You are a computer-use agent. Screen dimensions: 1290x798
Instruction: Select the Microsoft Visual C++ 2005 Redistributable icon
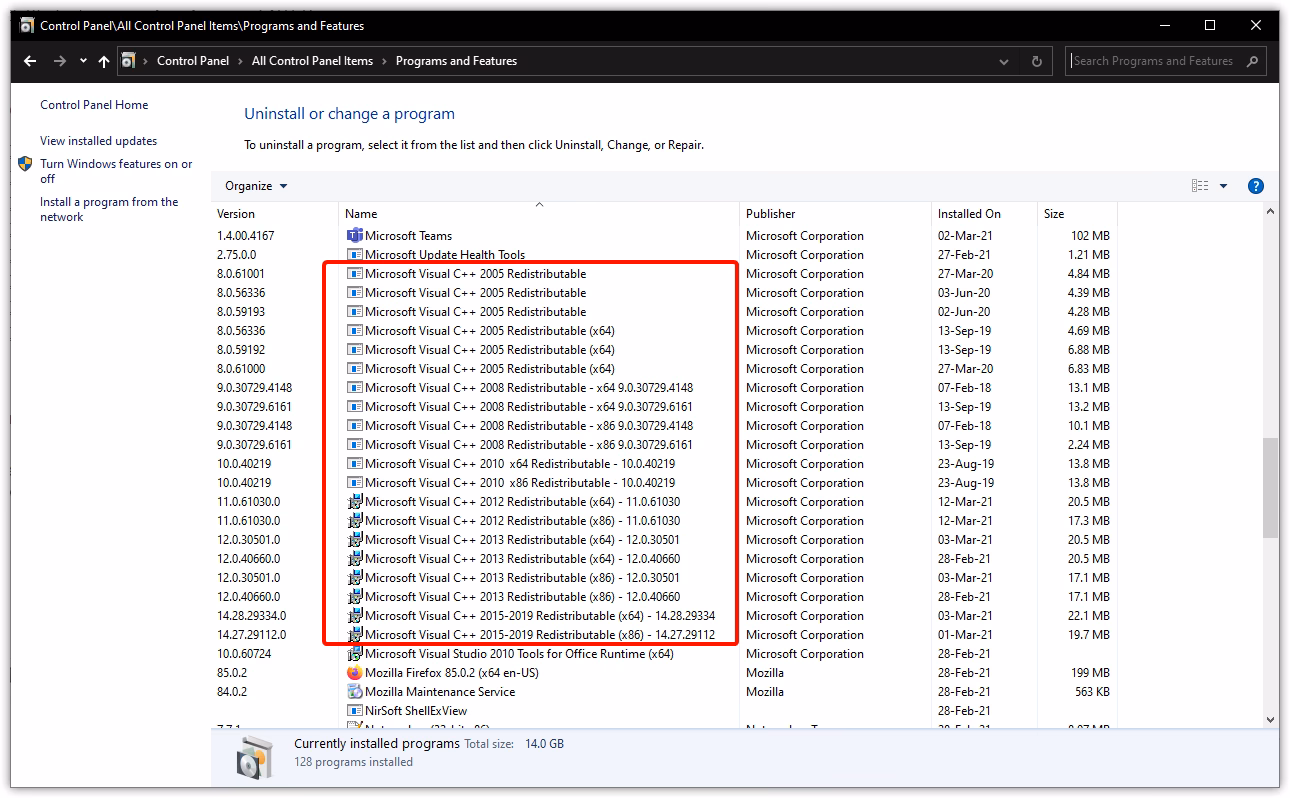[x=355, y=273]
